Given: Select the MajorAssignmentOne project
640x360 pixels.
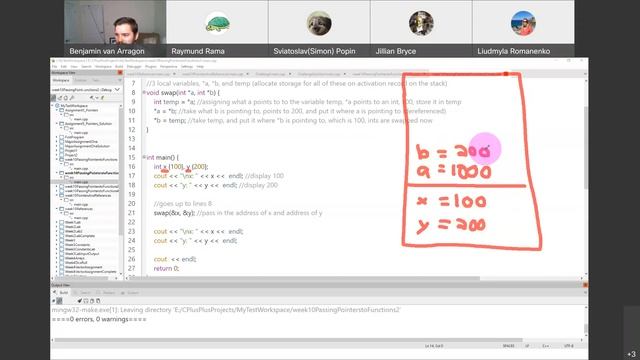Looking at the screenshot, I should pos(81,142).
